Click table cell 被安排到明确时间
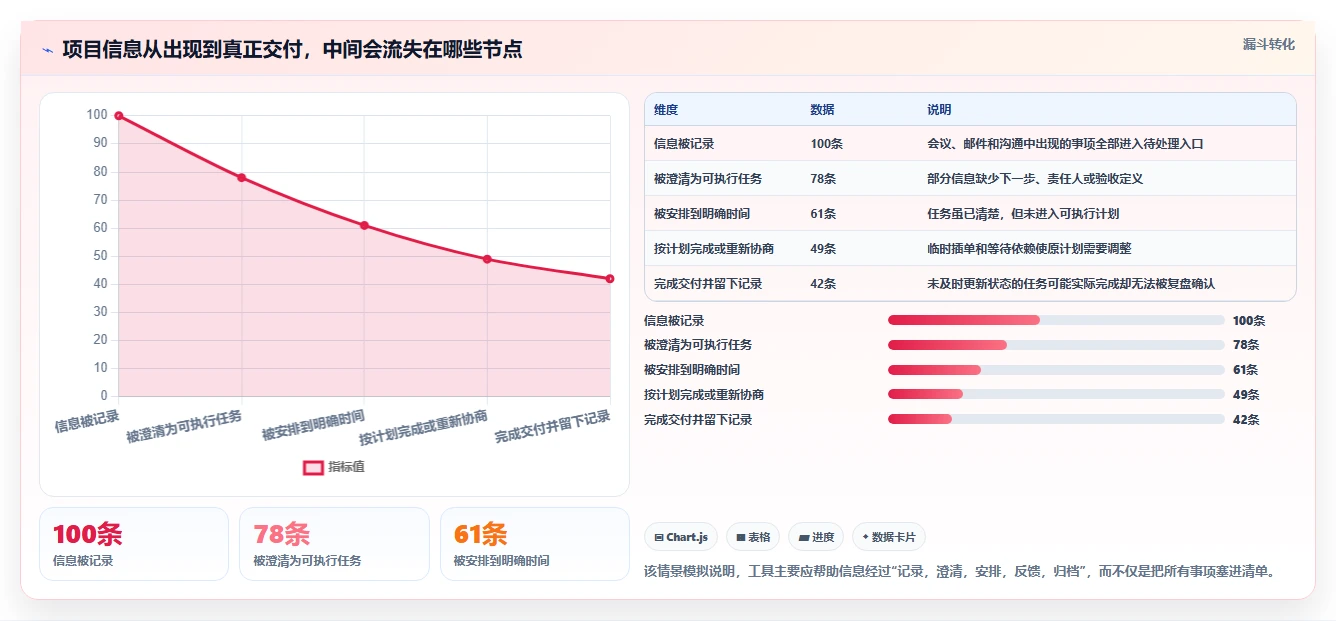This screenshot has height=621, width=1336. point(702,214)
